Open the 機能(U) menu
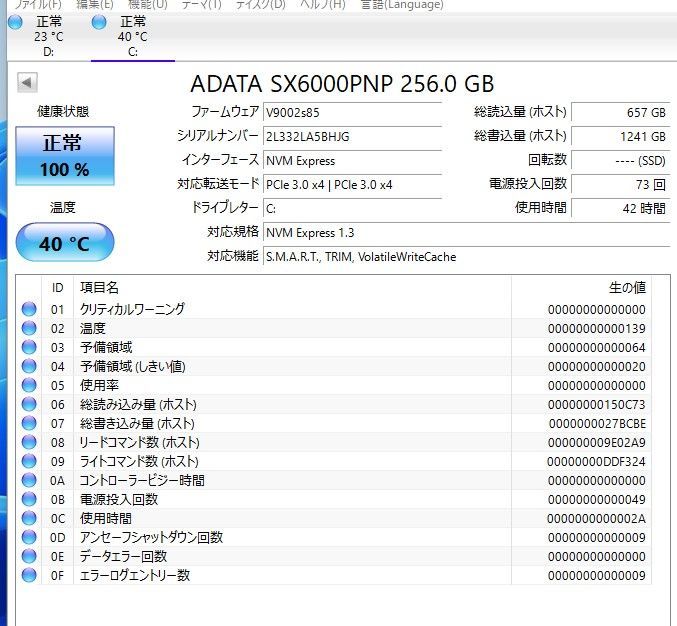This screenshot has height=626, width=677. tap(148, 5)
